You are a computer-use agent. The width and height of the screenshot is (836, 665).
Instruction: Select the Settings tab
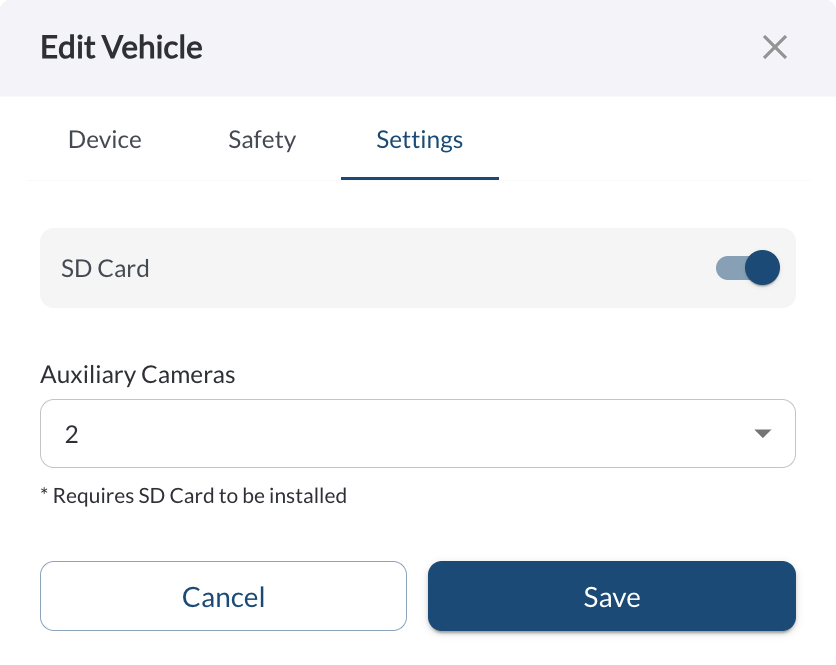point(419,140)
